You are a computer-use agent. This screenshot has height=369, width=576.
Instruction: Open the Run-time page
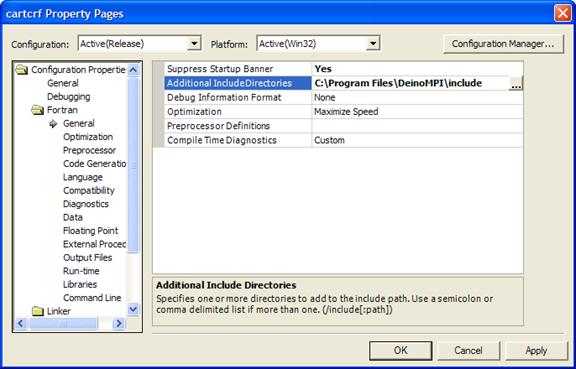point(81,271)
